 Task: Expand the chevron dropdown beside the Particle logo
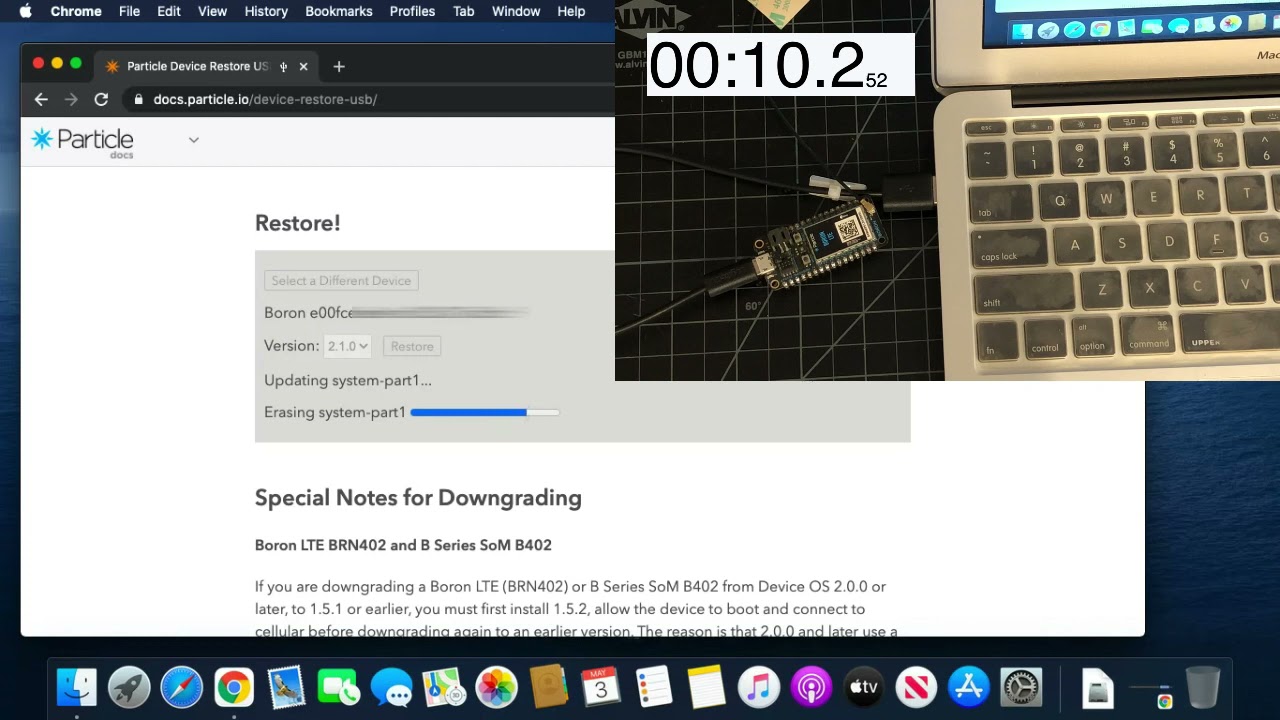193,140
